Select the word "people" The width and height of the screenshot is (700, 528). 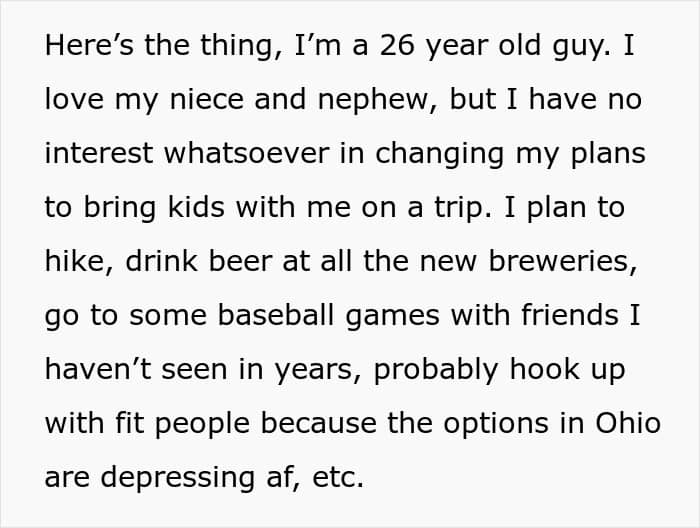coord(202,425)
